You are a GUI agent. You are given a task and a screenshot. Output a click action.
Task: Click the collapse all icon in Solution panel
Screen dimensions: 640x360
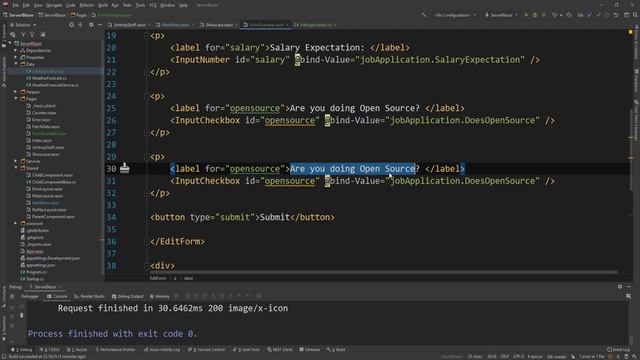pos(80,25)
